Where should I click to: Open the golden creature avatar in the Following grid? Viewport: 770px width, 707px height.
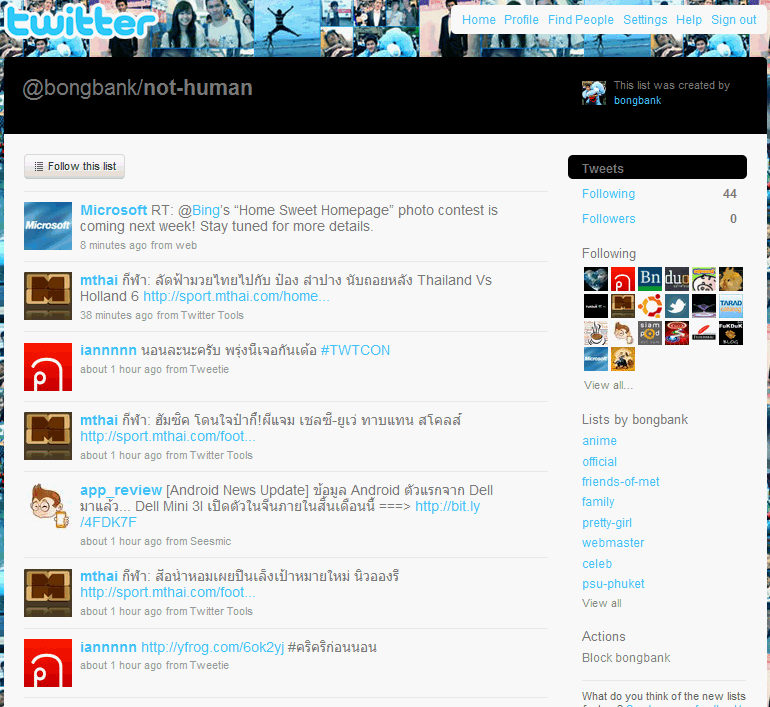pyautogui.click(x=731, y=279)
